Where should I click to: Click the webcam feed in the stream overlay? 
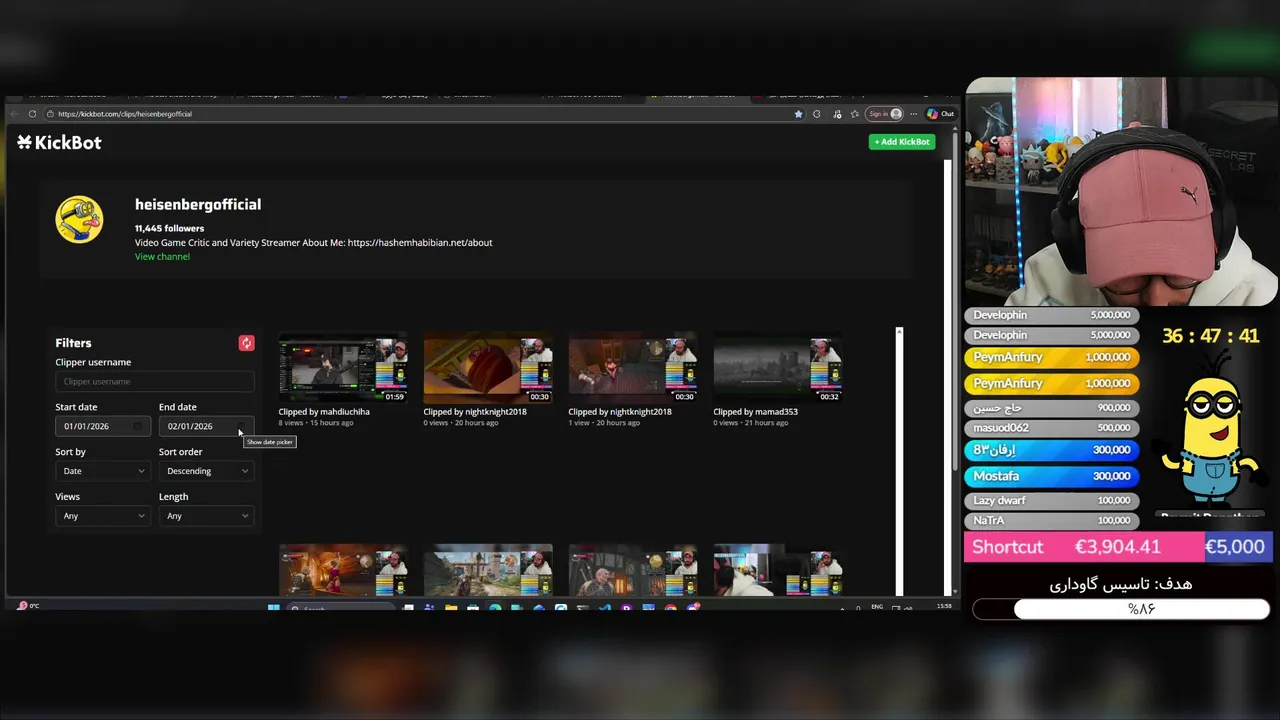[1121, 191]
